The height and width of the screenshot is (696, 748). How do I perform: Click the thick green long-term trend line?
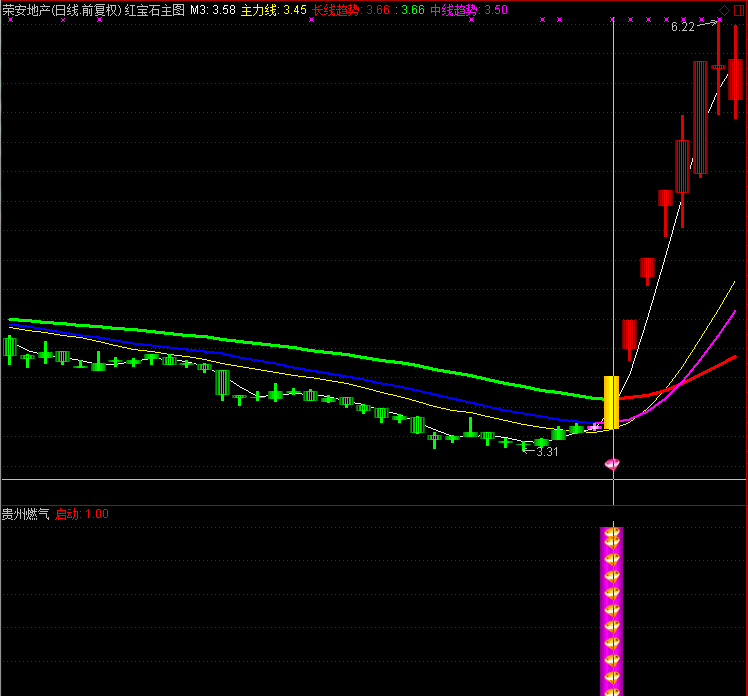point(300,348)
